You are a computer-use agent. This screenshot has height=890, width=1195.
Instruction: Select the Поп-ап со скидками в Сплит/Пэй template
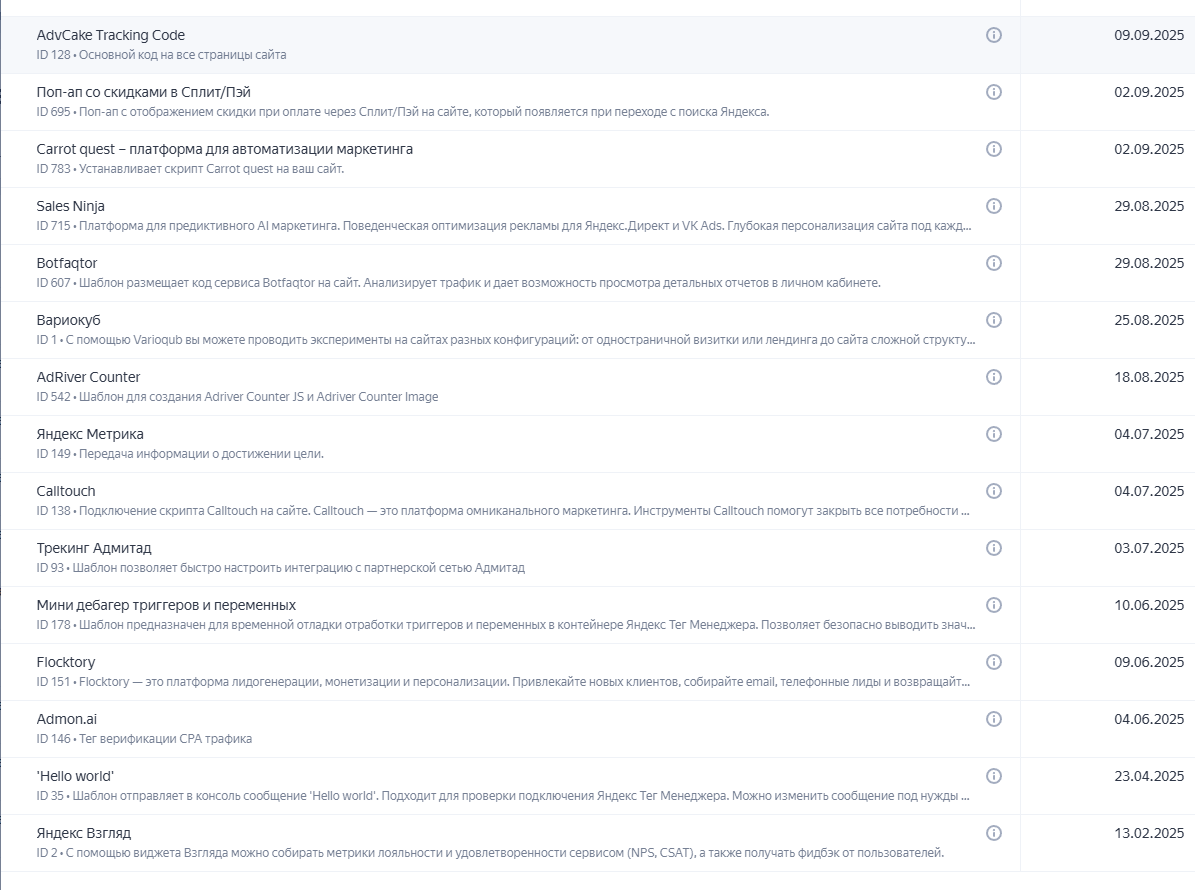[143, 92]
